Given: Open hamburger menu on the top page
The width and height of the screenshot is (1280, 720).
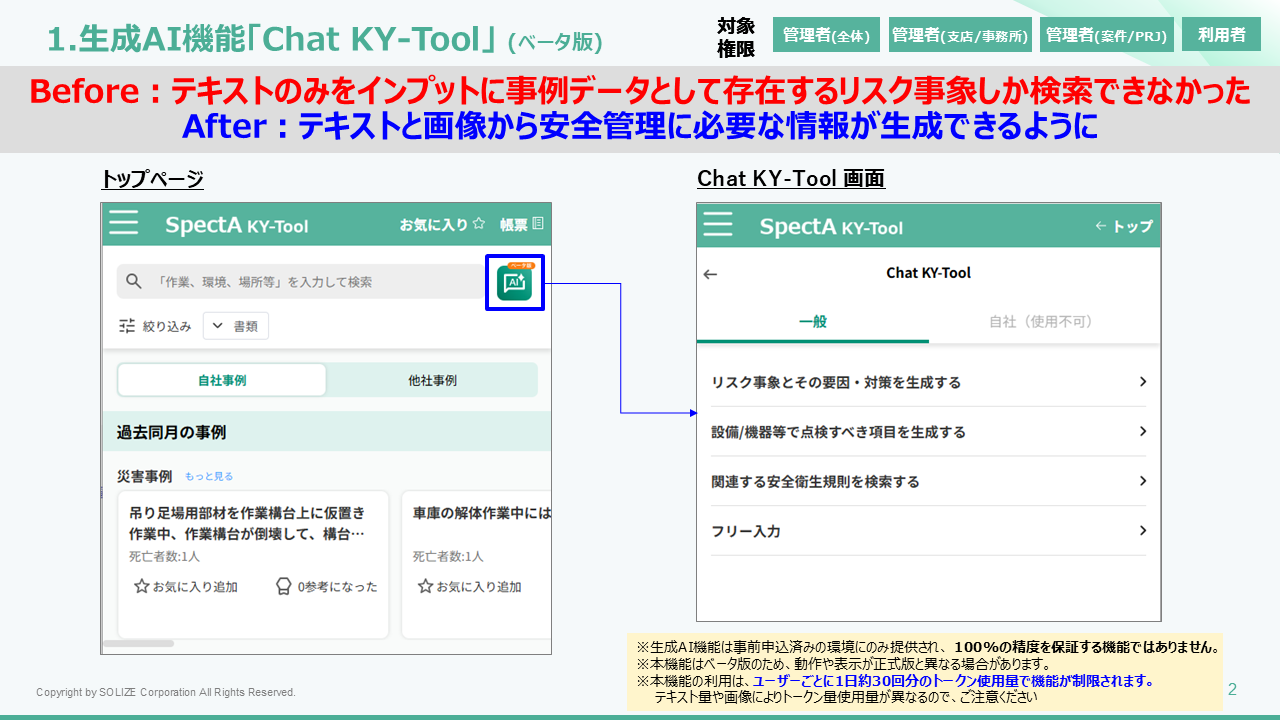Looking at the screenshot, I should tap(124, 222).
